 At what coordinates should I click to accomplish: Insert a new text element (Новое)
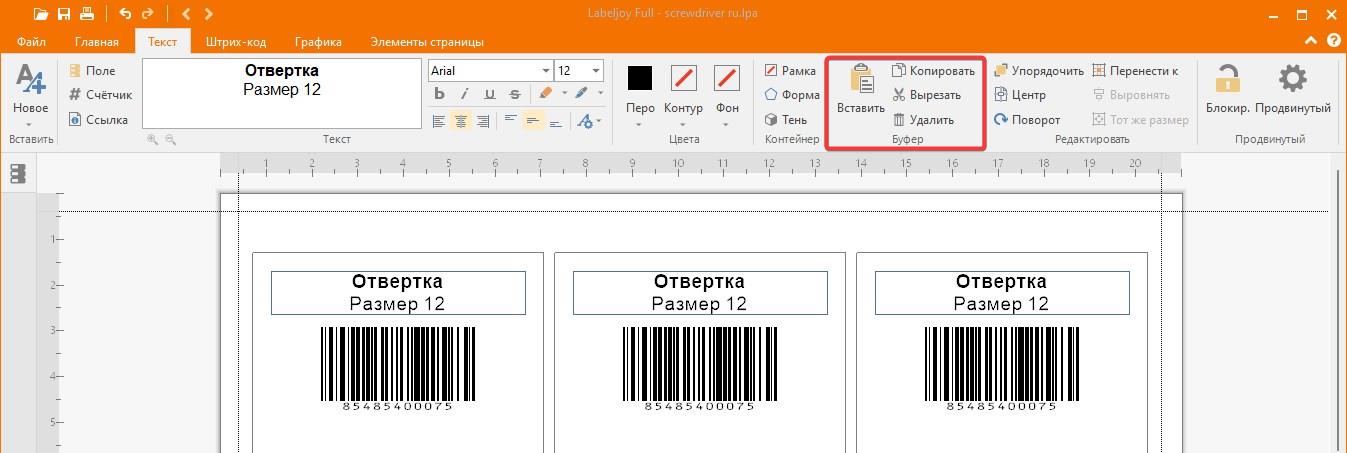tap(30, 88)
